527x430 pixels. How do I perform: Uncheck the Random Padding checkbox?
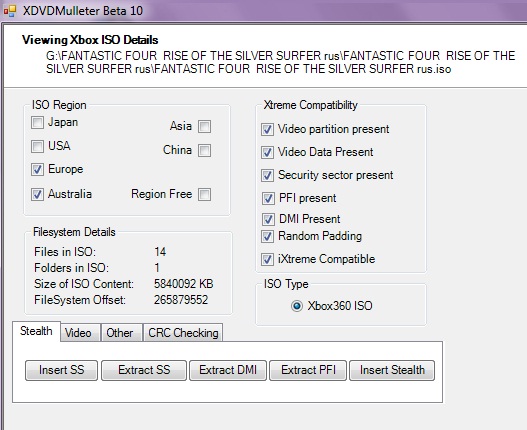tap(268, 237)
